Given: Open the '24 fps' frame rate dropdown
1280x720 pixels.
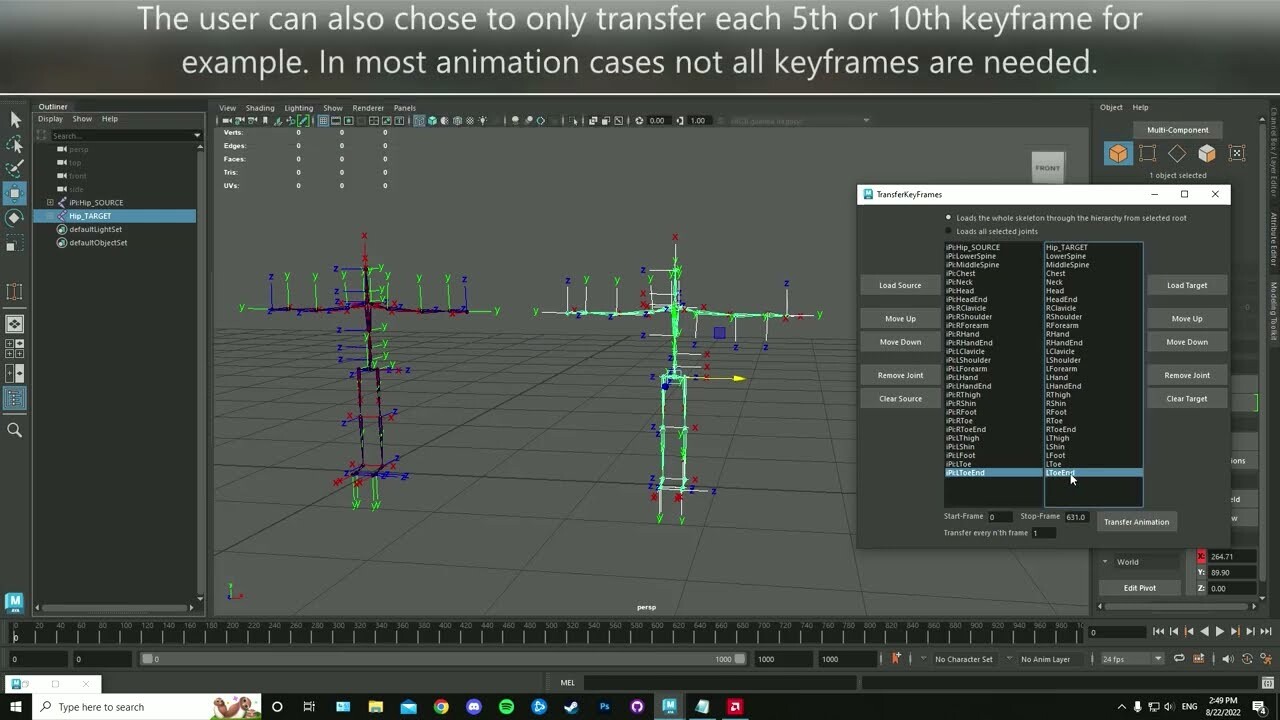Looking at the screenshot, I should click(1130, 658).
